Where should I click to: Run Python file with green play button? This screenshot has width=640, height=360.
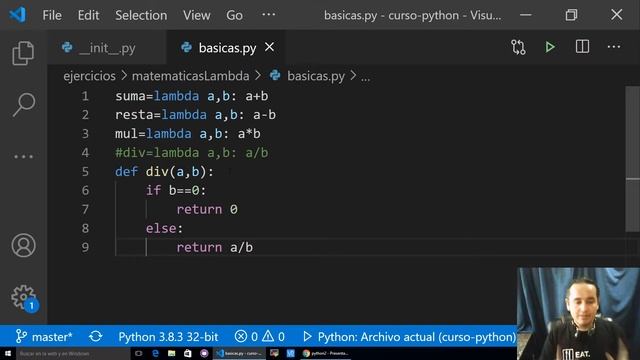click(x=550, y=47)
